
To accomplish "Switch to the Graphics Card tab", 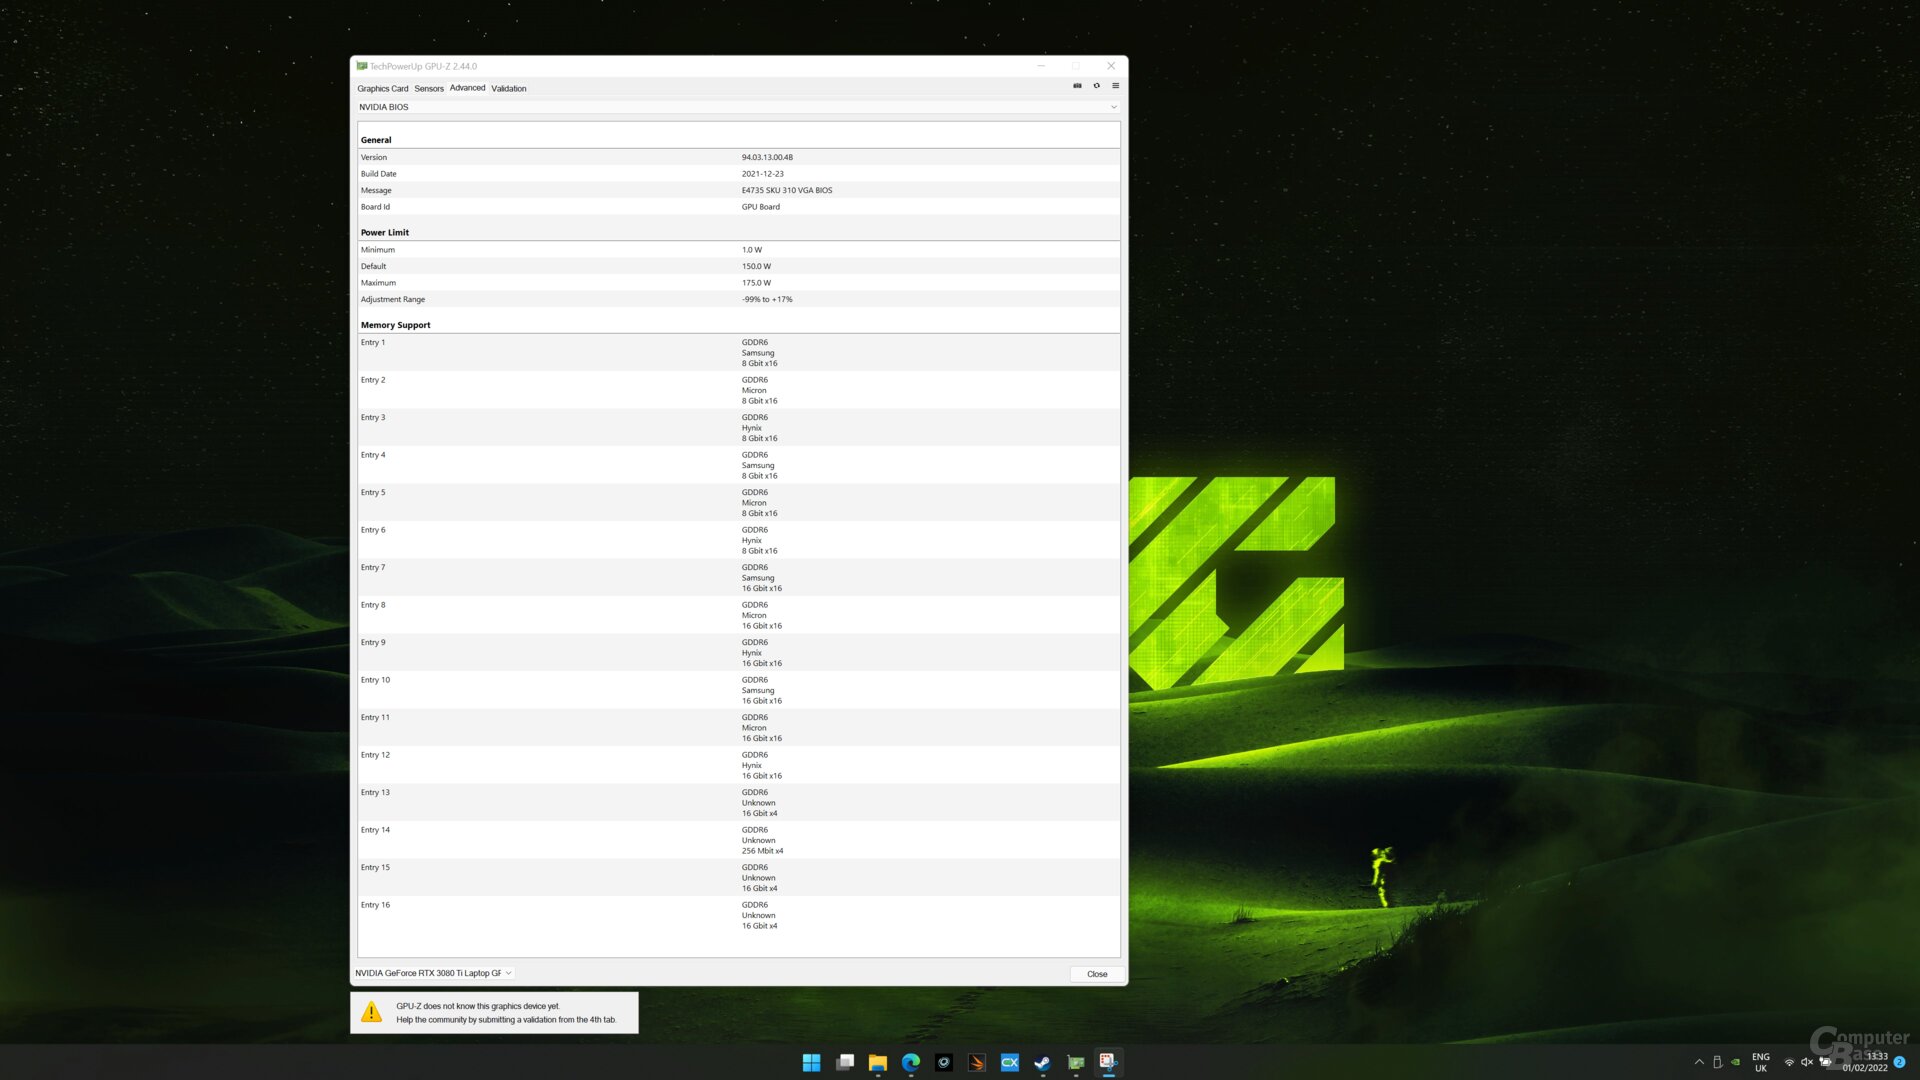I will (383, 88).
